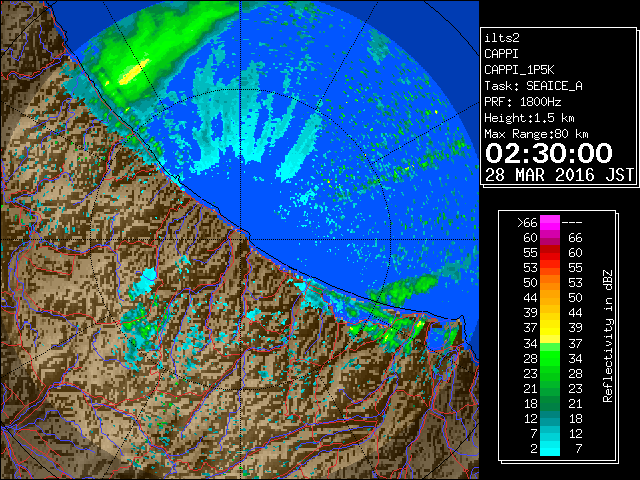Click the '>66' label in the legend
640x480 pixels.
[x=527, y=222]
